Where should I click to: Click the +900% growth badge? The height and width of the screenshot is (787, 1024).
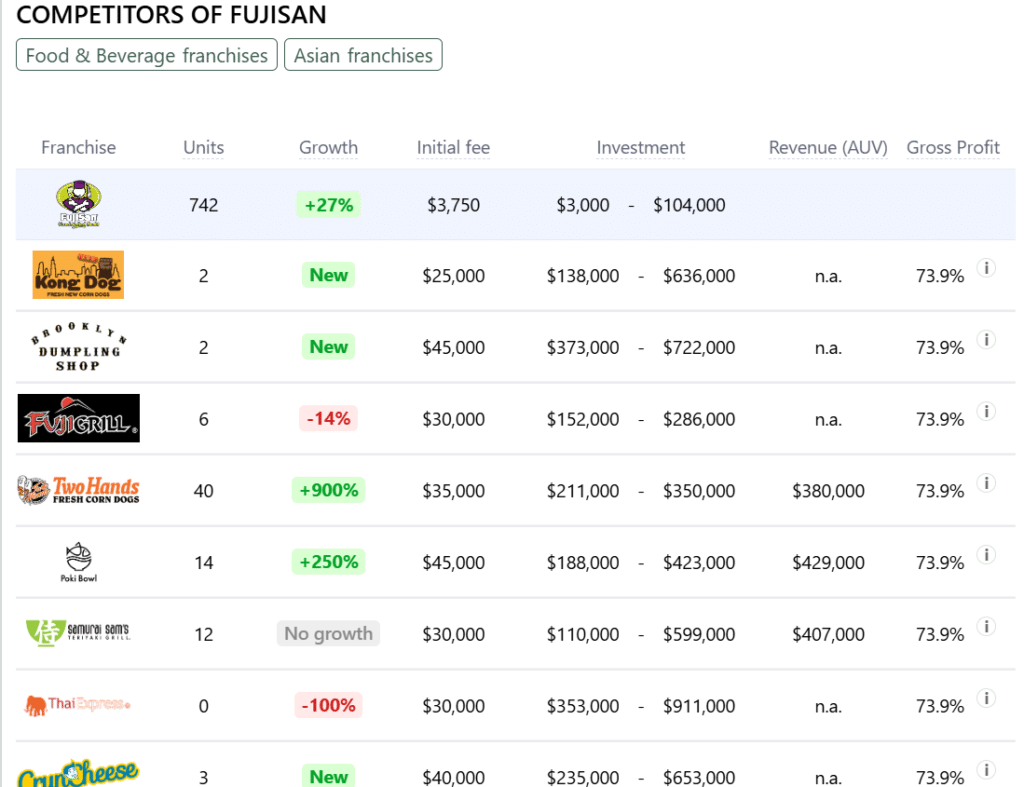tap(328, 490)
